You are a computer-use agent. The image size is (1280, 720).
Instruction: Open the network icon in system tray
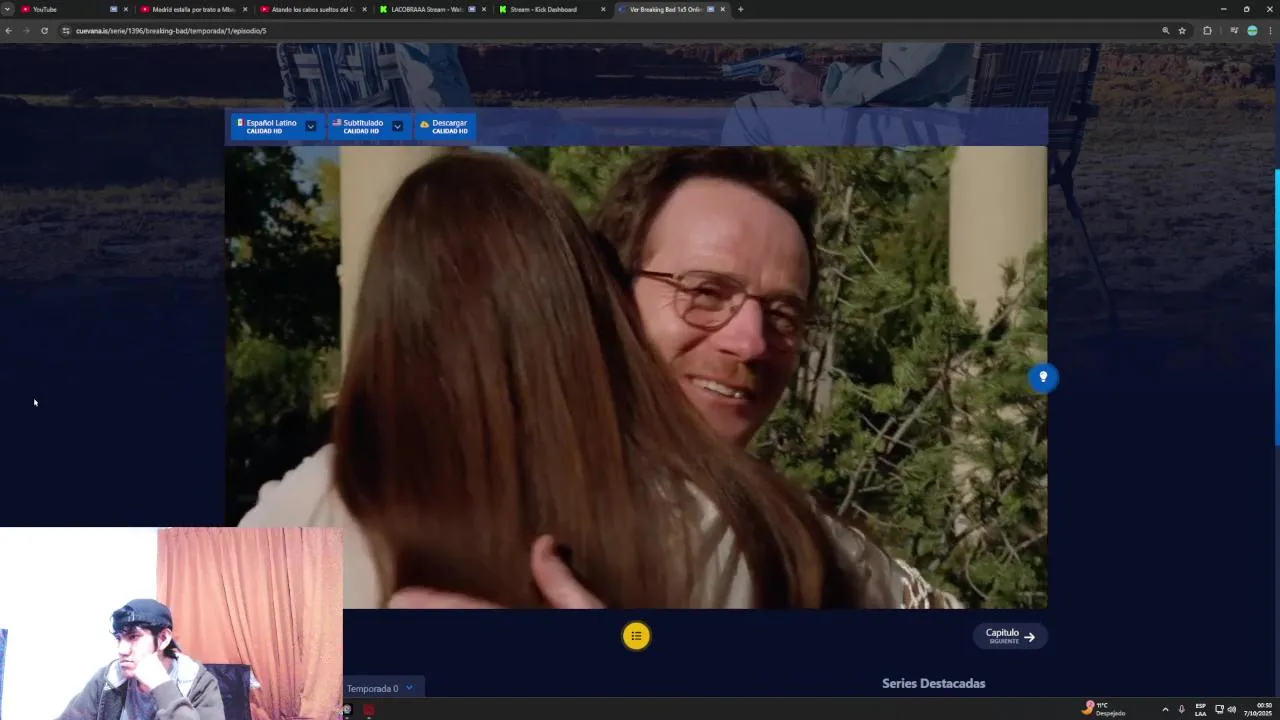point(1219,709)
